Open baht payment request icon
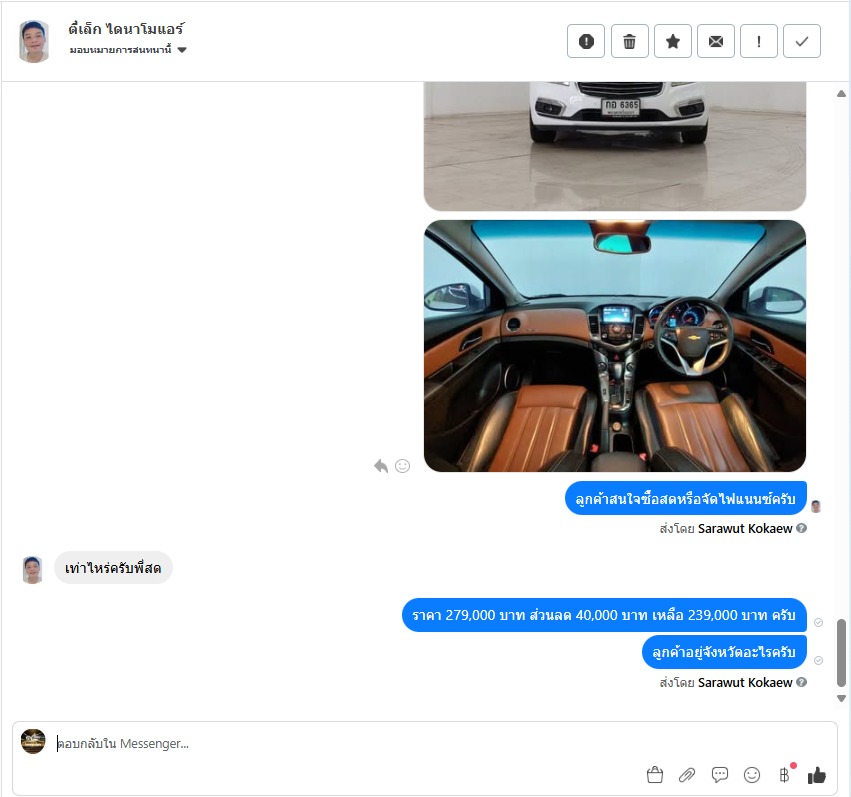Image resolution: width=851 pixels, height=797 pixels. (x=784, y=775)
